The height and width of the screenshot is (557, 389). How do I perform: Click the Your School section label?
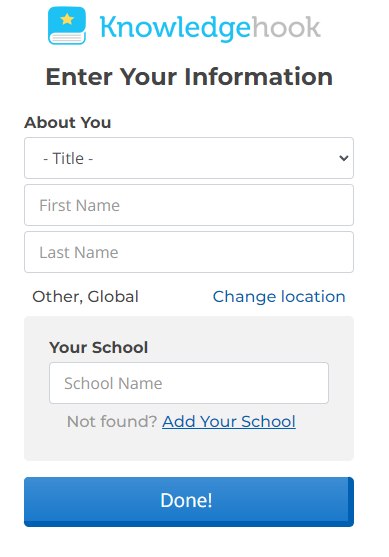click(x=98, y=347)
